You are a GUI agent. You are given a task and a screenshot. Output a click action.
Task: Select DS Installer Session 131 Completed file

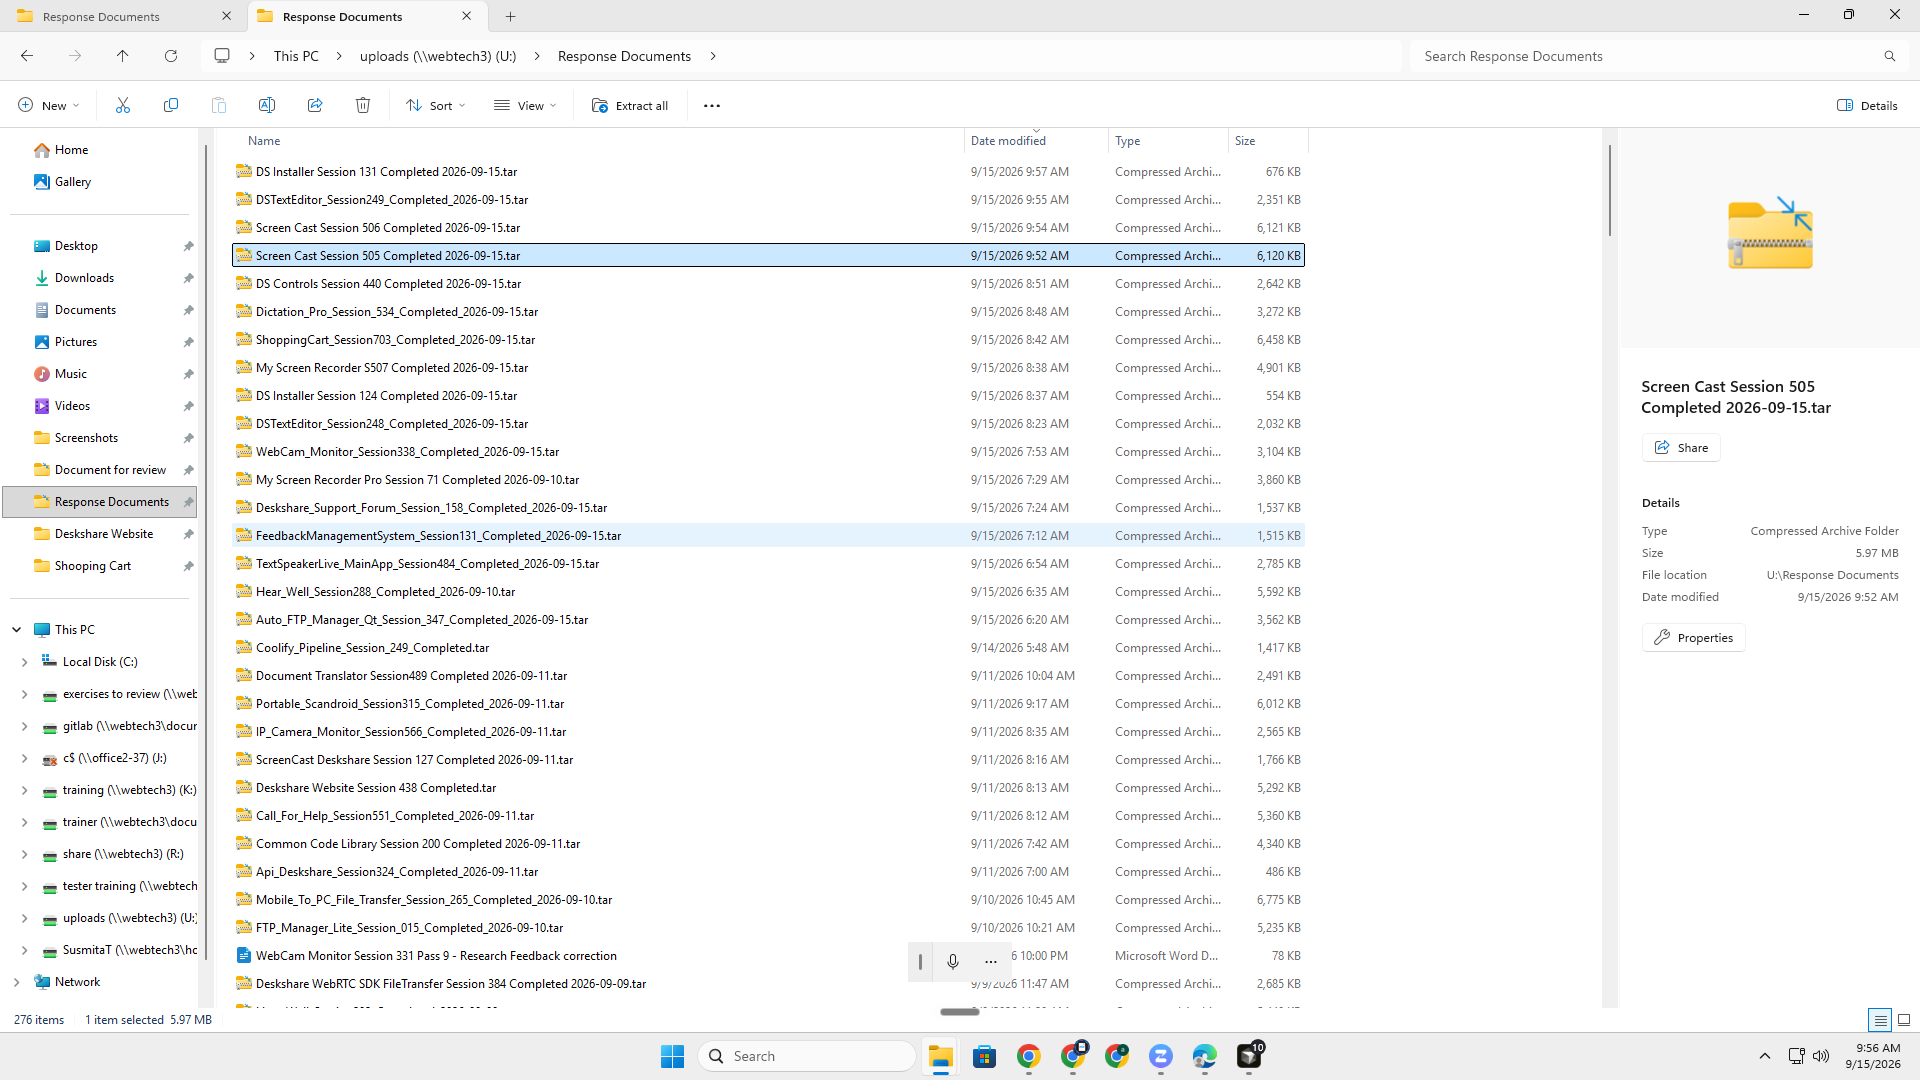click(x=768, y=172)
